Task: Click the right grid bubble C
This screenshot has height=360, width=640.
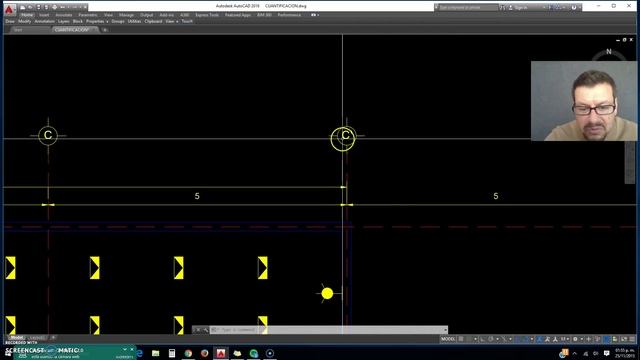Action: 345,135
